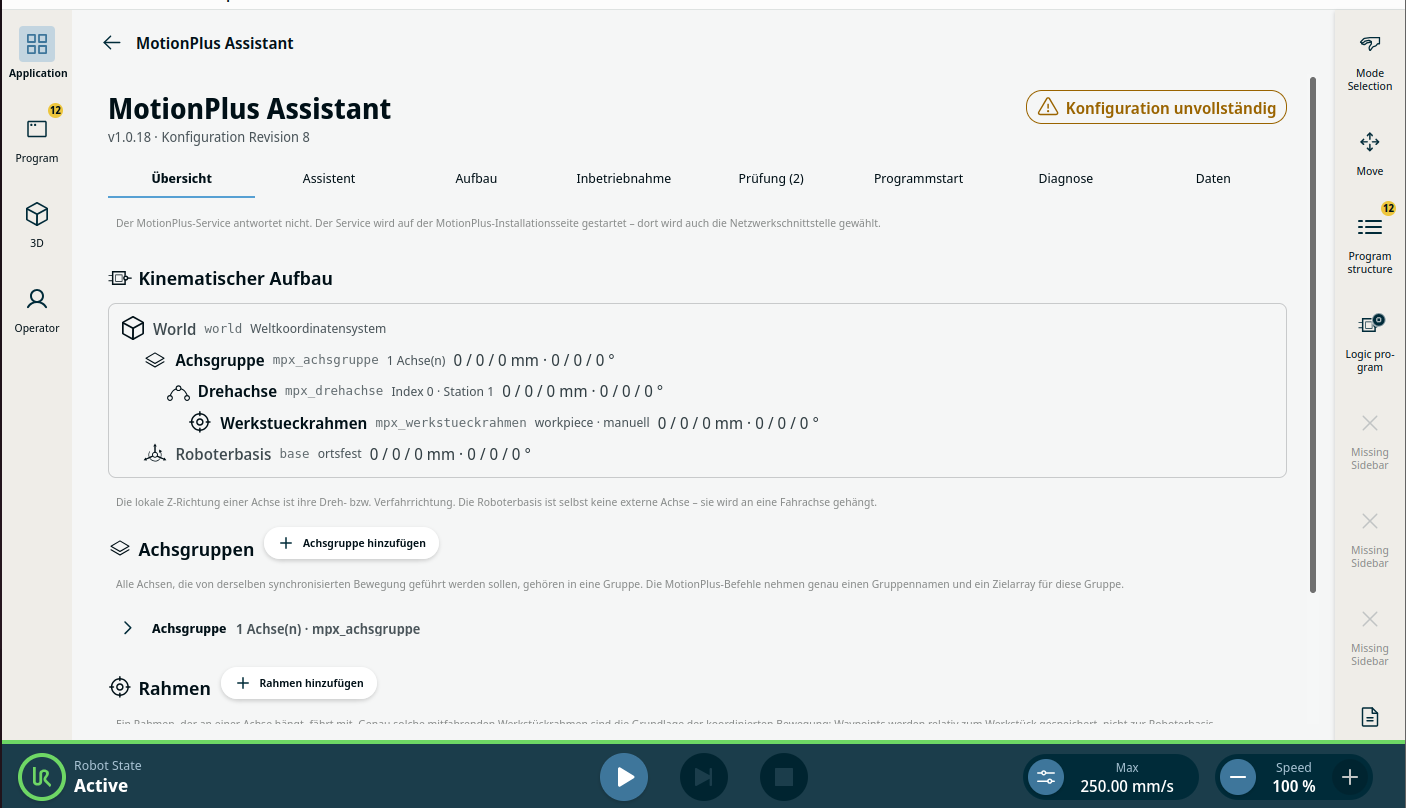1406x808 pixels.
Task: Select the World tree row
Action: tap(697, 328)
